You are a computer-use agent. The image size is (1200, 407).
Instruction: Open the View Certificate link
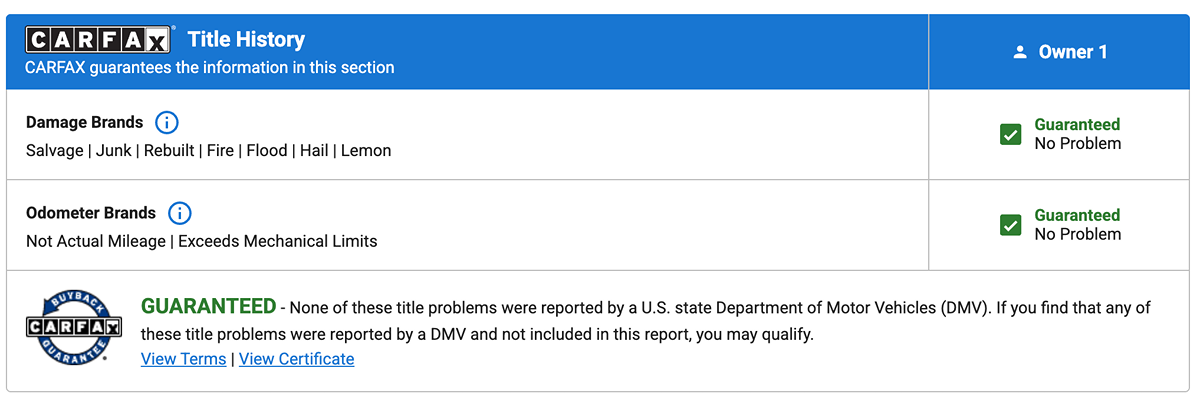(x=296, y=359)
